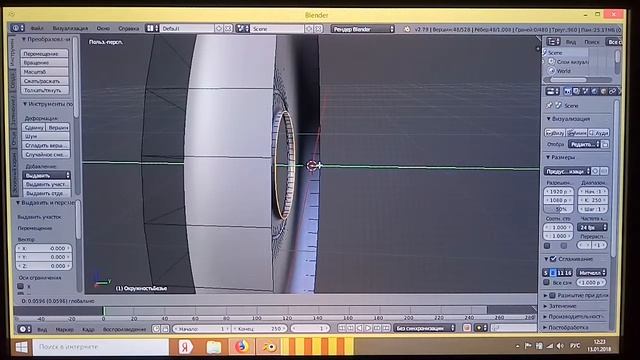
Task: Click the Толкать/тянуть button
Action: (45, 90)
